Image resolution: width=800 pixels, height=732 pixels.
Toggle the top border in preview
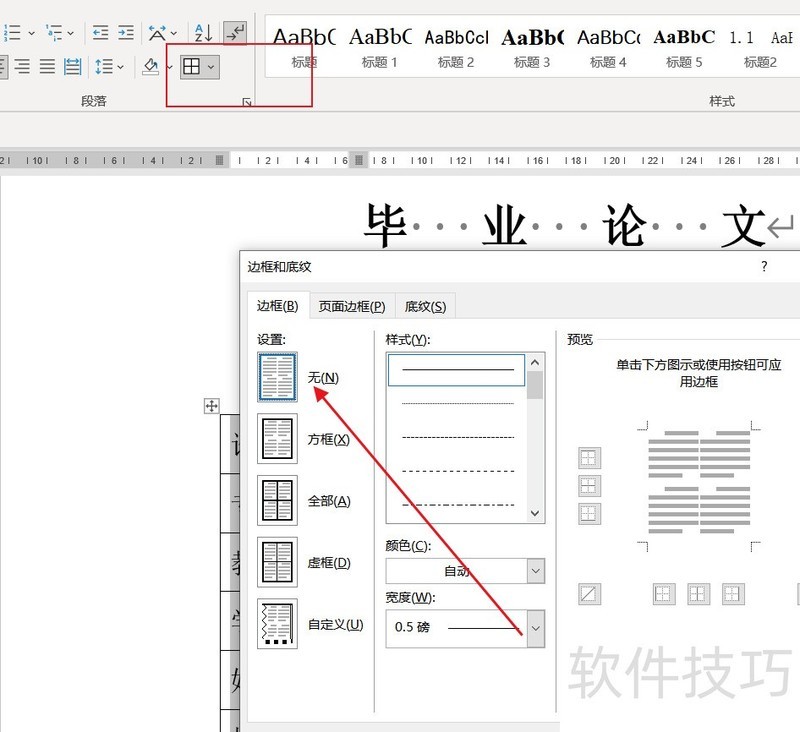(589, 458)
